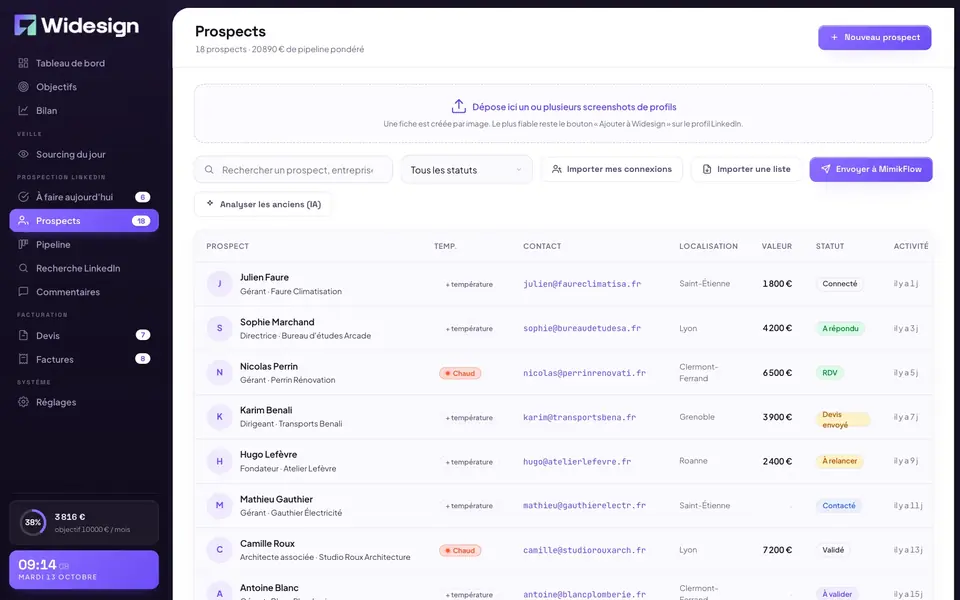Change Camille Roux's Chaud temperature tag
This screenshot has width=960, height=600.
tap(460, 550)
